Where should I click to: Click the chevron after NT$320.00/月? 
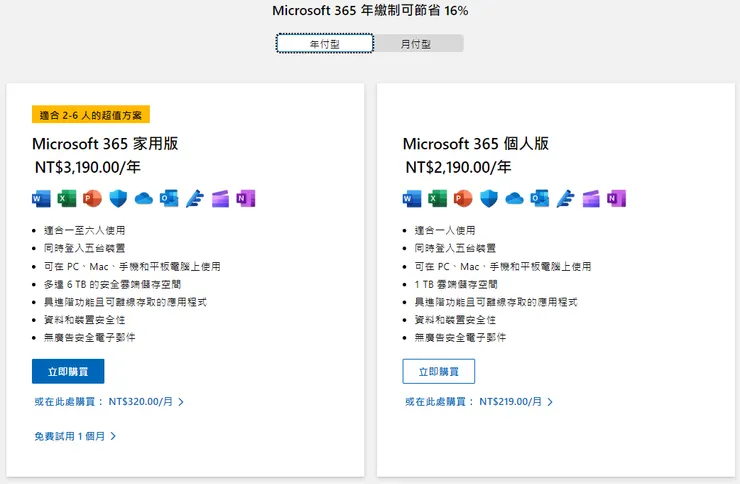[181, 402]
